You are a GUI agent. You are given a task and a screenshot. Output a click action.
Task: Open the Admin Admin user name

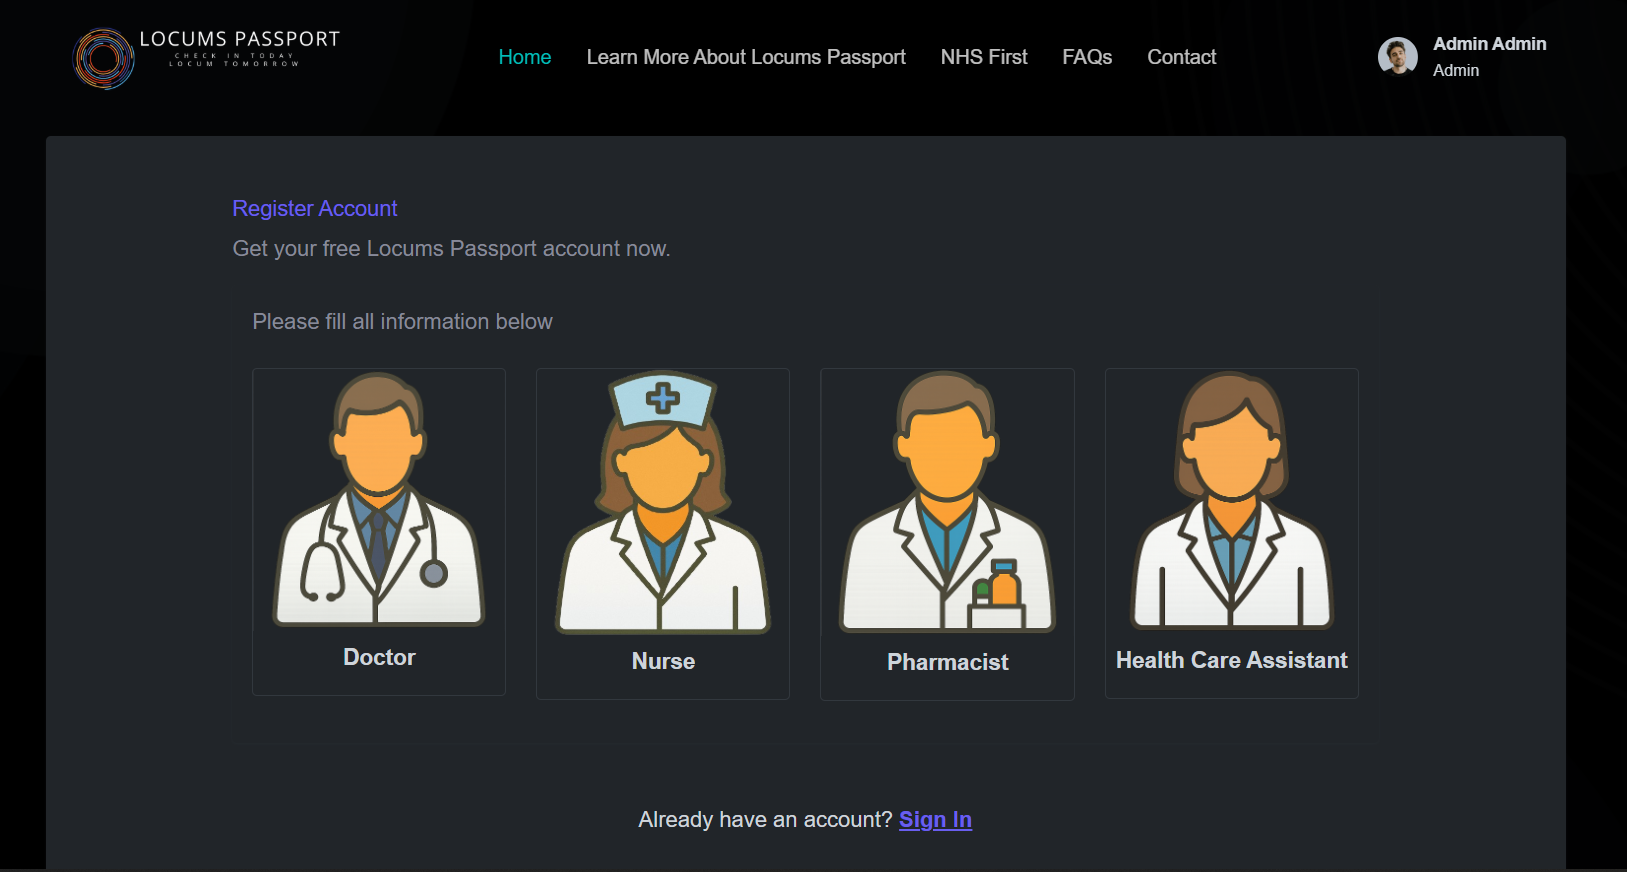pos(1490,44)
